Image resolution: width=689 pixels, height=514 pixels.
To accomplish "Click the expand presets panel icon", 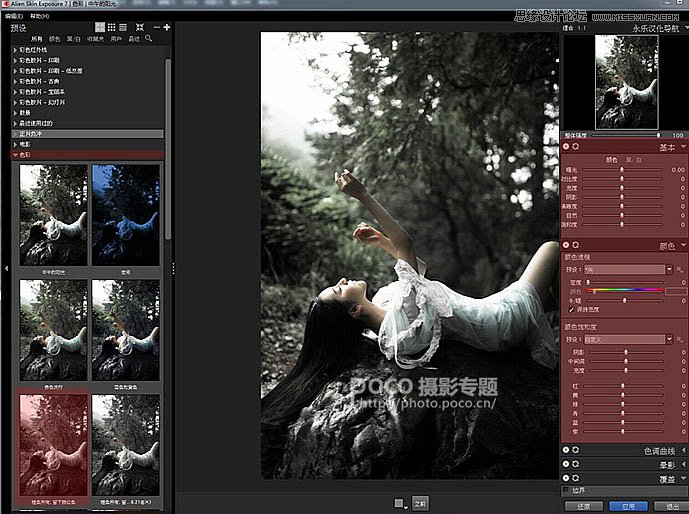I will click(x=140, y=26).
